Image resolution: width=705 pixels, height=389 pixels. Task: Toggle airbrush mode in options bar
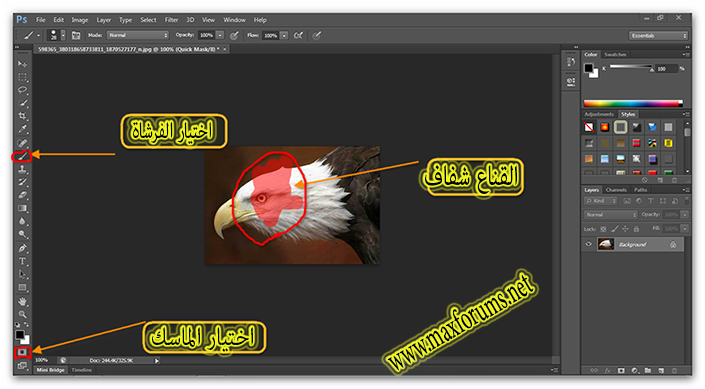(298, 35)
